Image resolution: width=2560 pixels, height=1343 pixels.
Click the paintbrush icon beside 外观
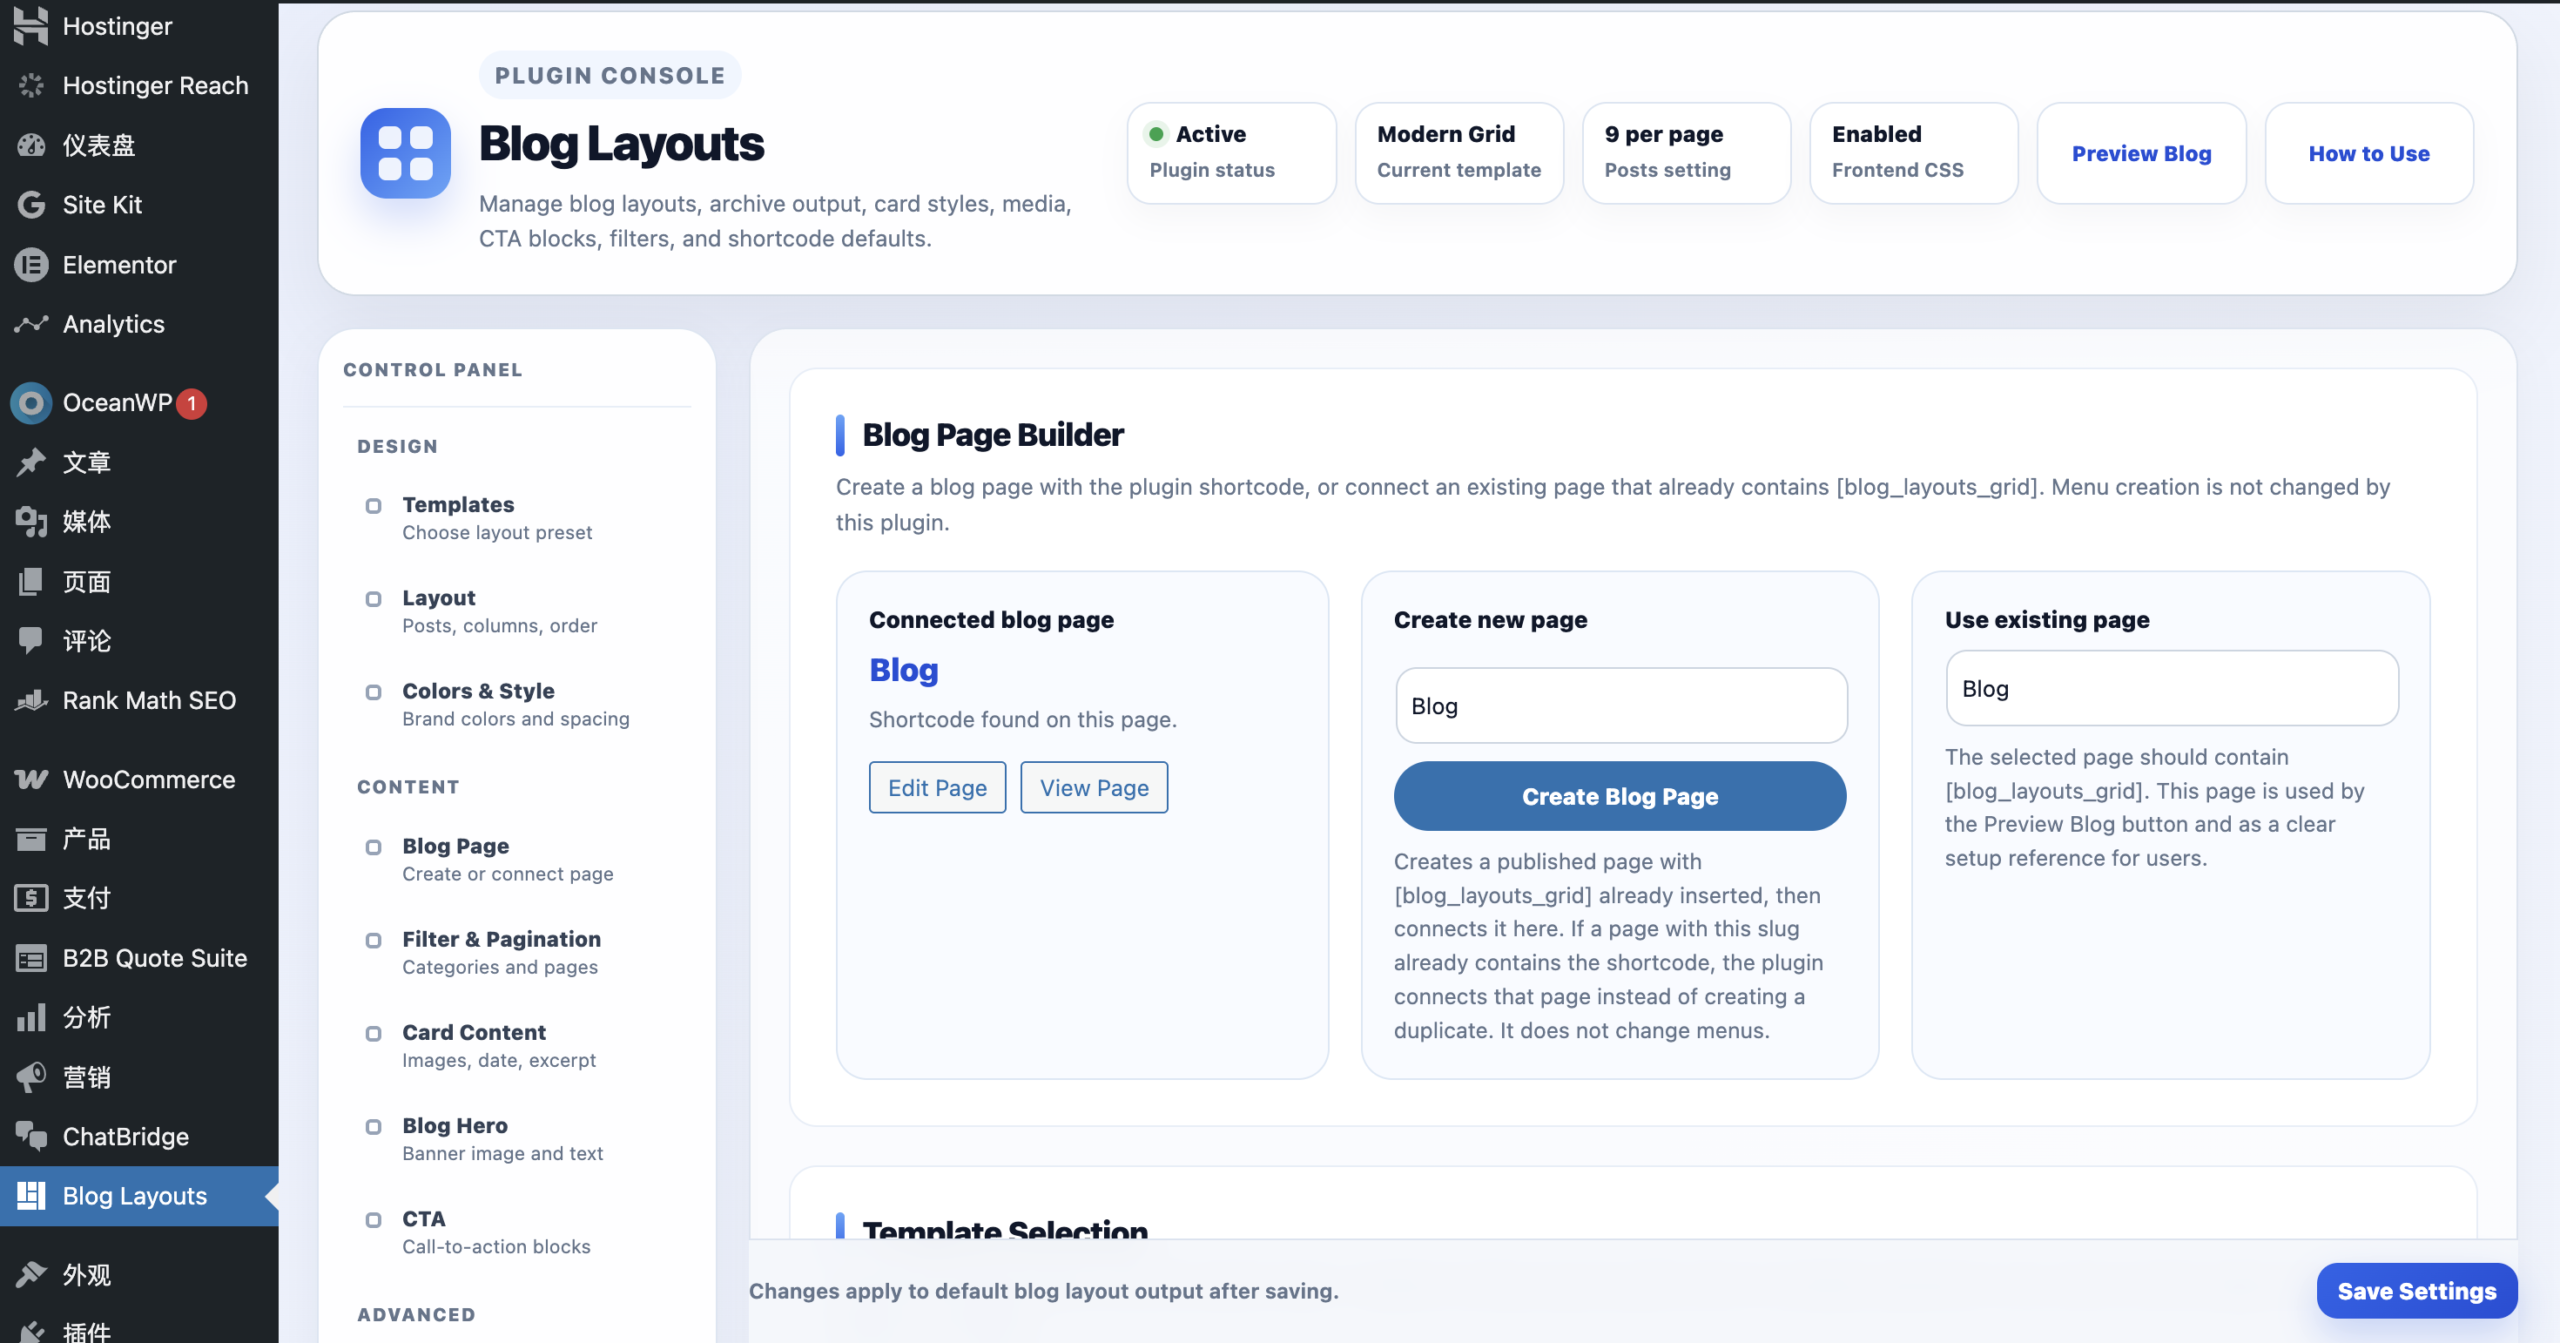pos(31,1275)
